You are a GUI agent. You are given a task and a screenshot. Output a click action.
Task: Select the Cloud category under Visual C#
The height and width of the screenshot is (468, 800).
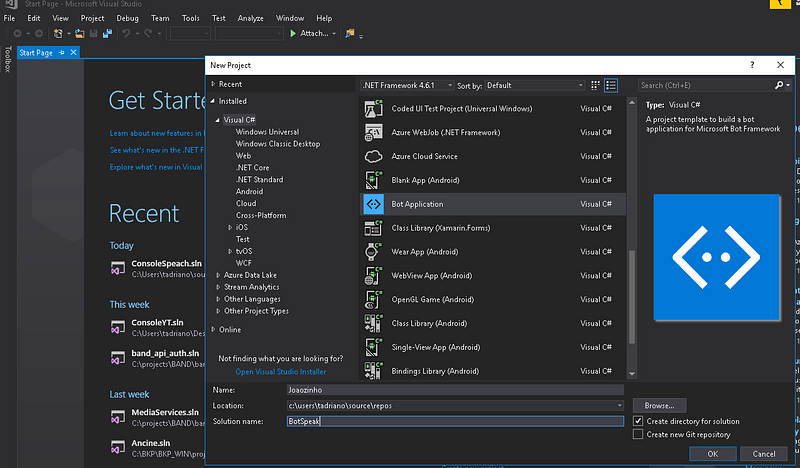(x=246, y=203)
